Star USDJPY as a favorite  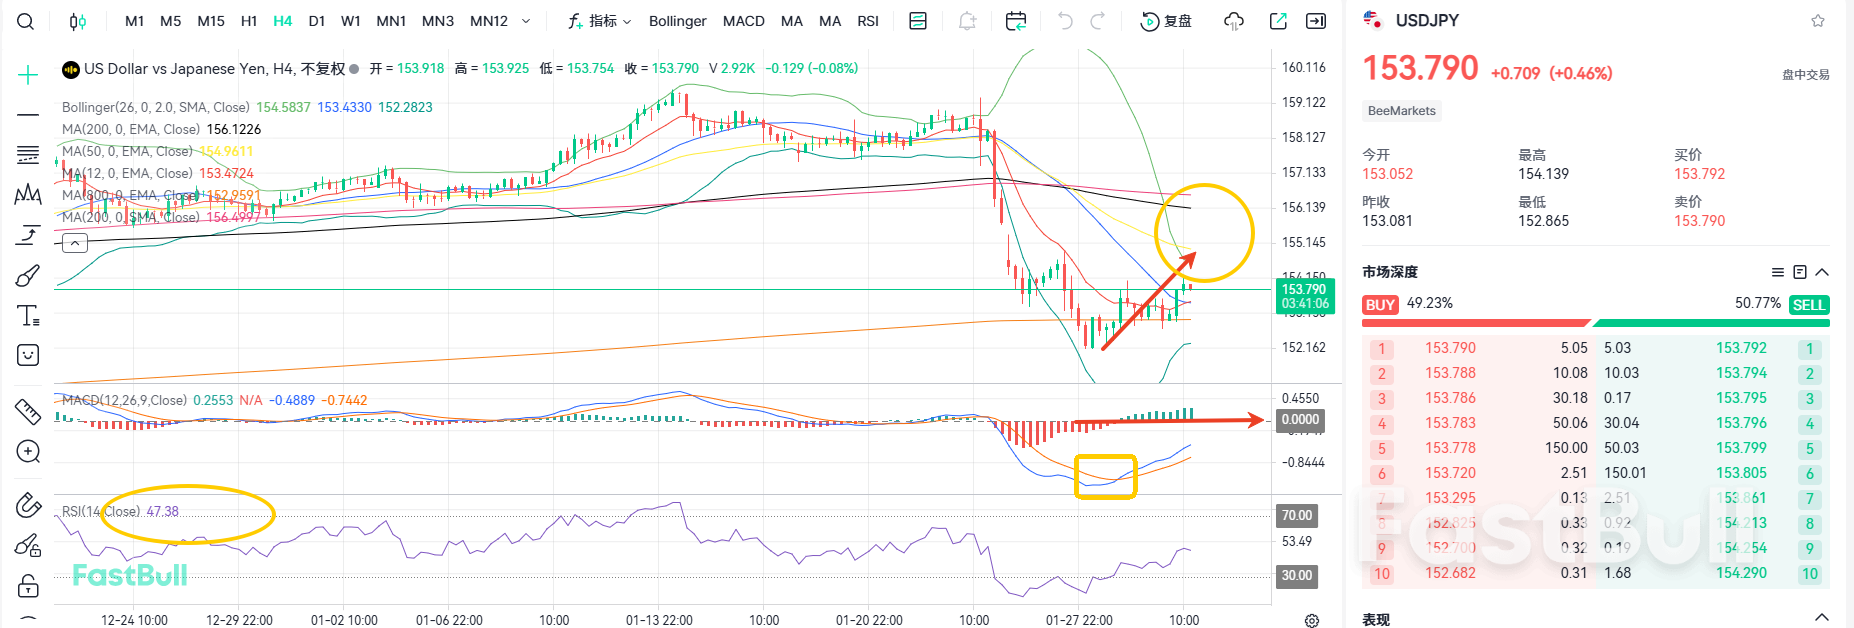(1817, 21)
